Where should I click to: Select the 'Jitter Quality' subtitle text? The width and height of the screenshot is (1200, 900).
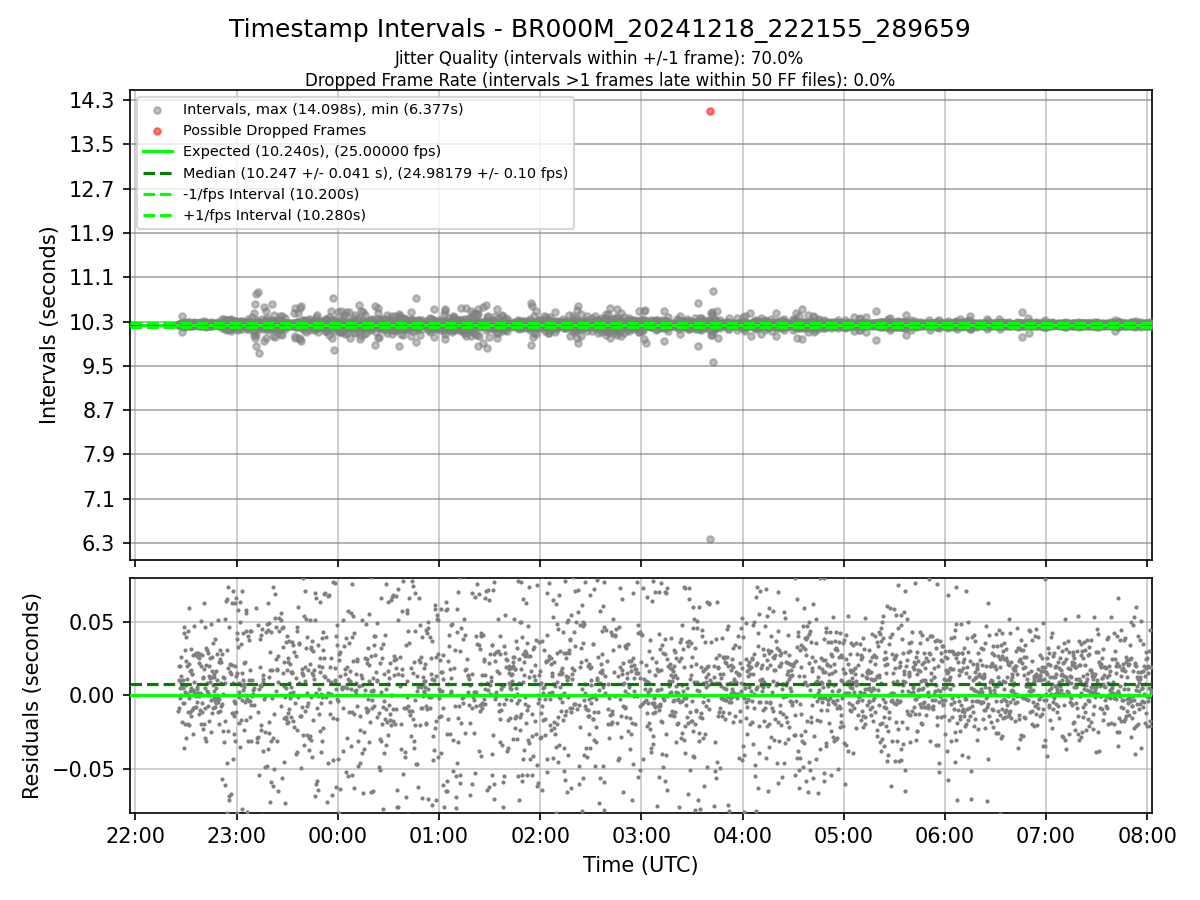point(600,58)
